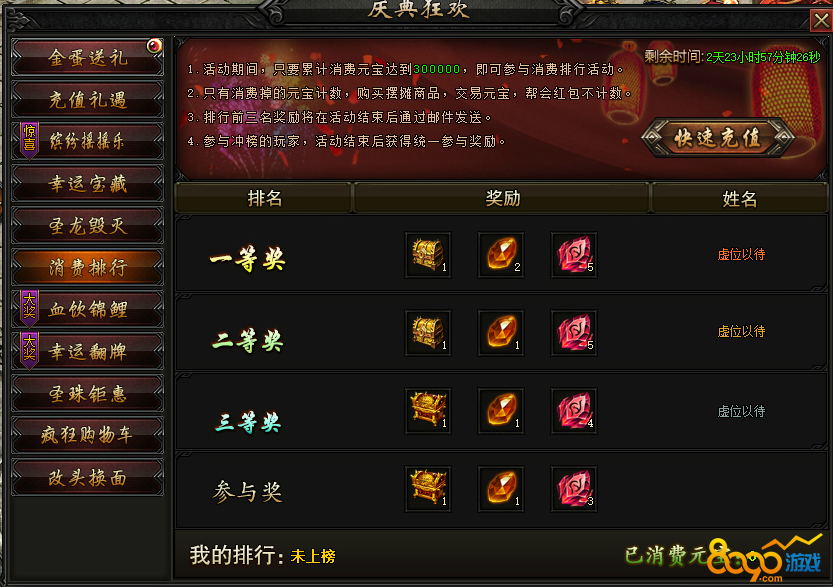Screen dimensions: 833x587
Task: Open the 血饮锦鲤 grand prize tab
Action: [x=88, y=309]
